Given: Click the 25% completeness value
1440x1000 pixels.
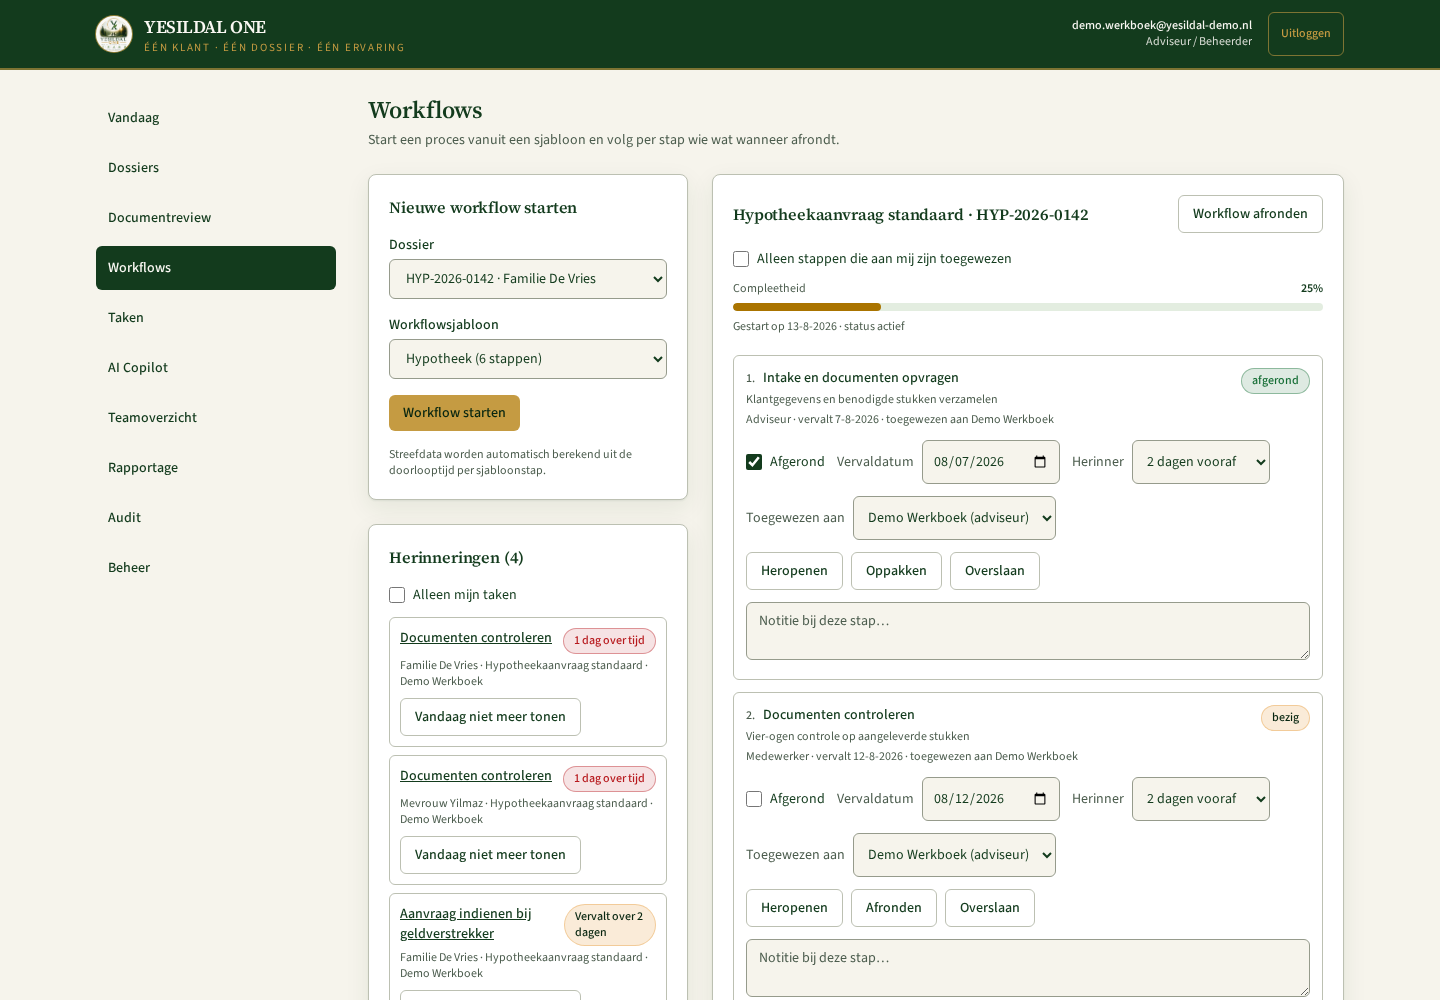Looking at the screenshot, I should (x=1312, y=289).
